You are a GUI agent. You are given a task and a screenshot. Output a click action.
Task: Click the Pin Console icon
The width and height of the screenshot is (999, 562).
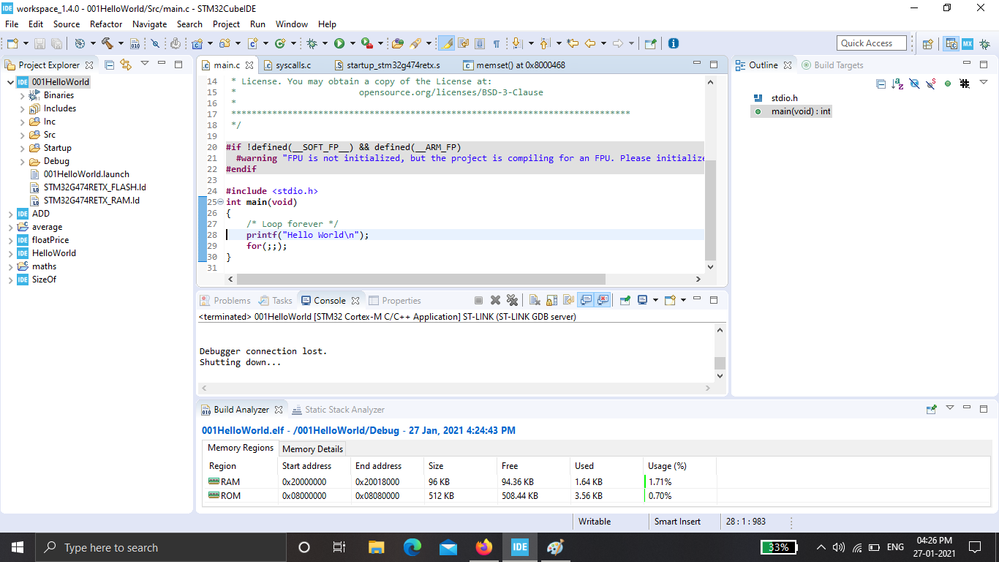(625, 300)
